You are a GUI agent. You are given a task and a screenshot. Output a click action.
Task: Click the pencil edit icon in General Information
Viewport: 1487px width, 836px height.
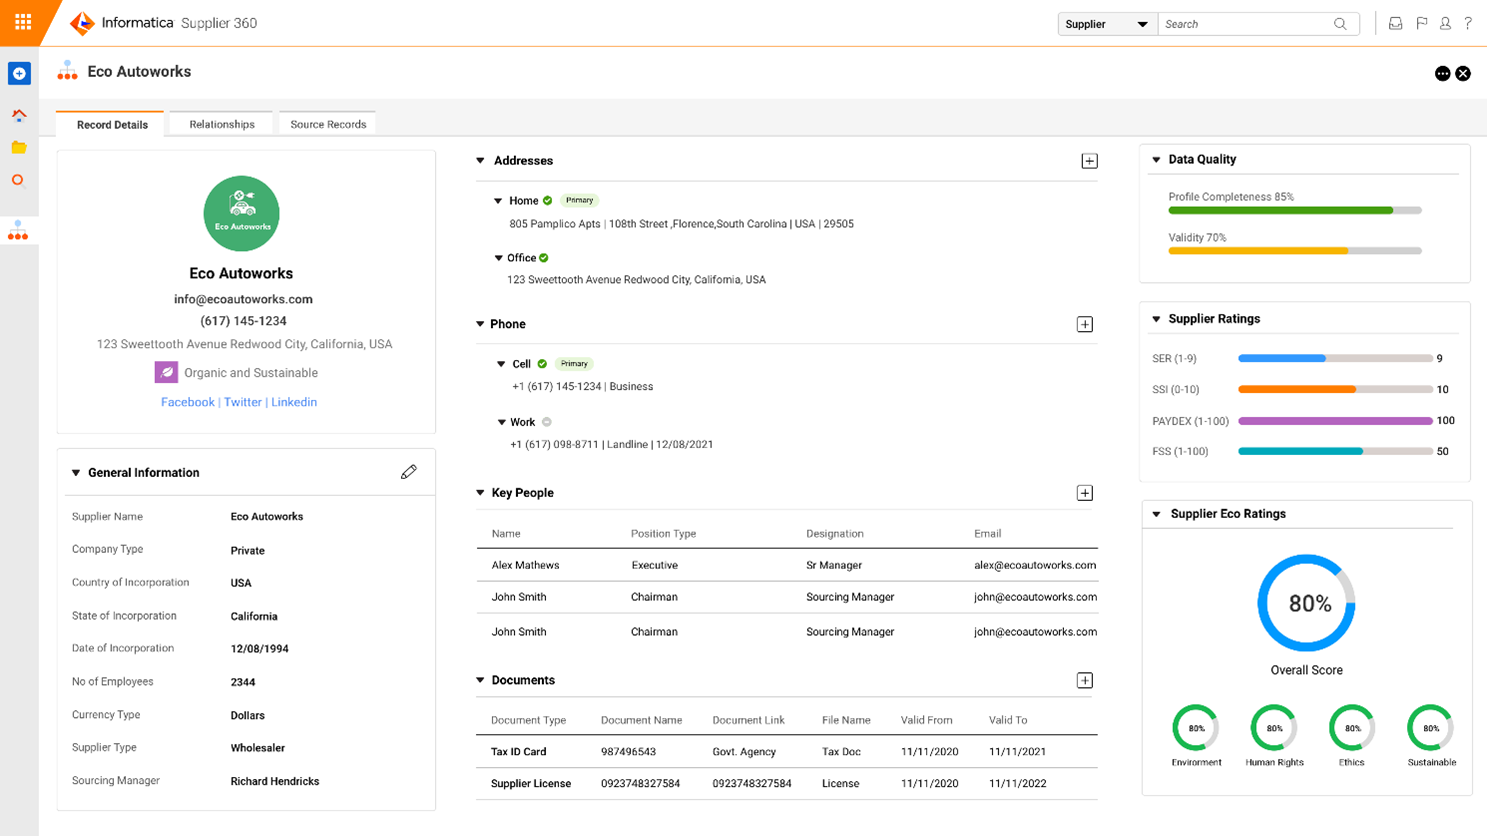(x=409, y=472)
